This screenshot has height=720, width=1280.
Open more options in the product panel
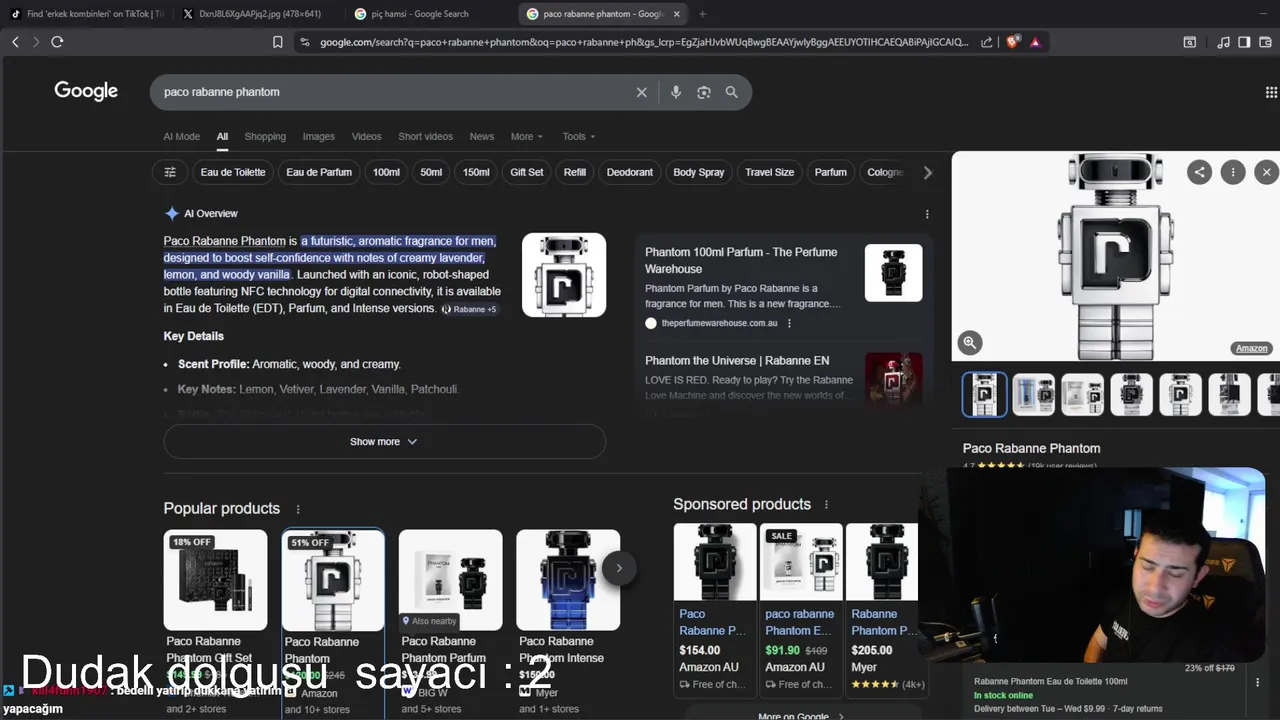(1233, 172)
